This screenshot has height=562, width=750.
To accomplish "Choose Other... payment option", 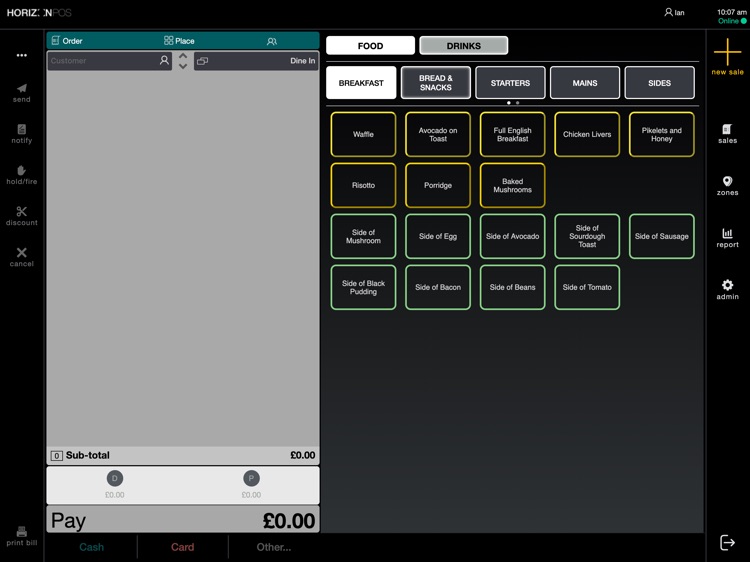I will (274, 547).
